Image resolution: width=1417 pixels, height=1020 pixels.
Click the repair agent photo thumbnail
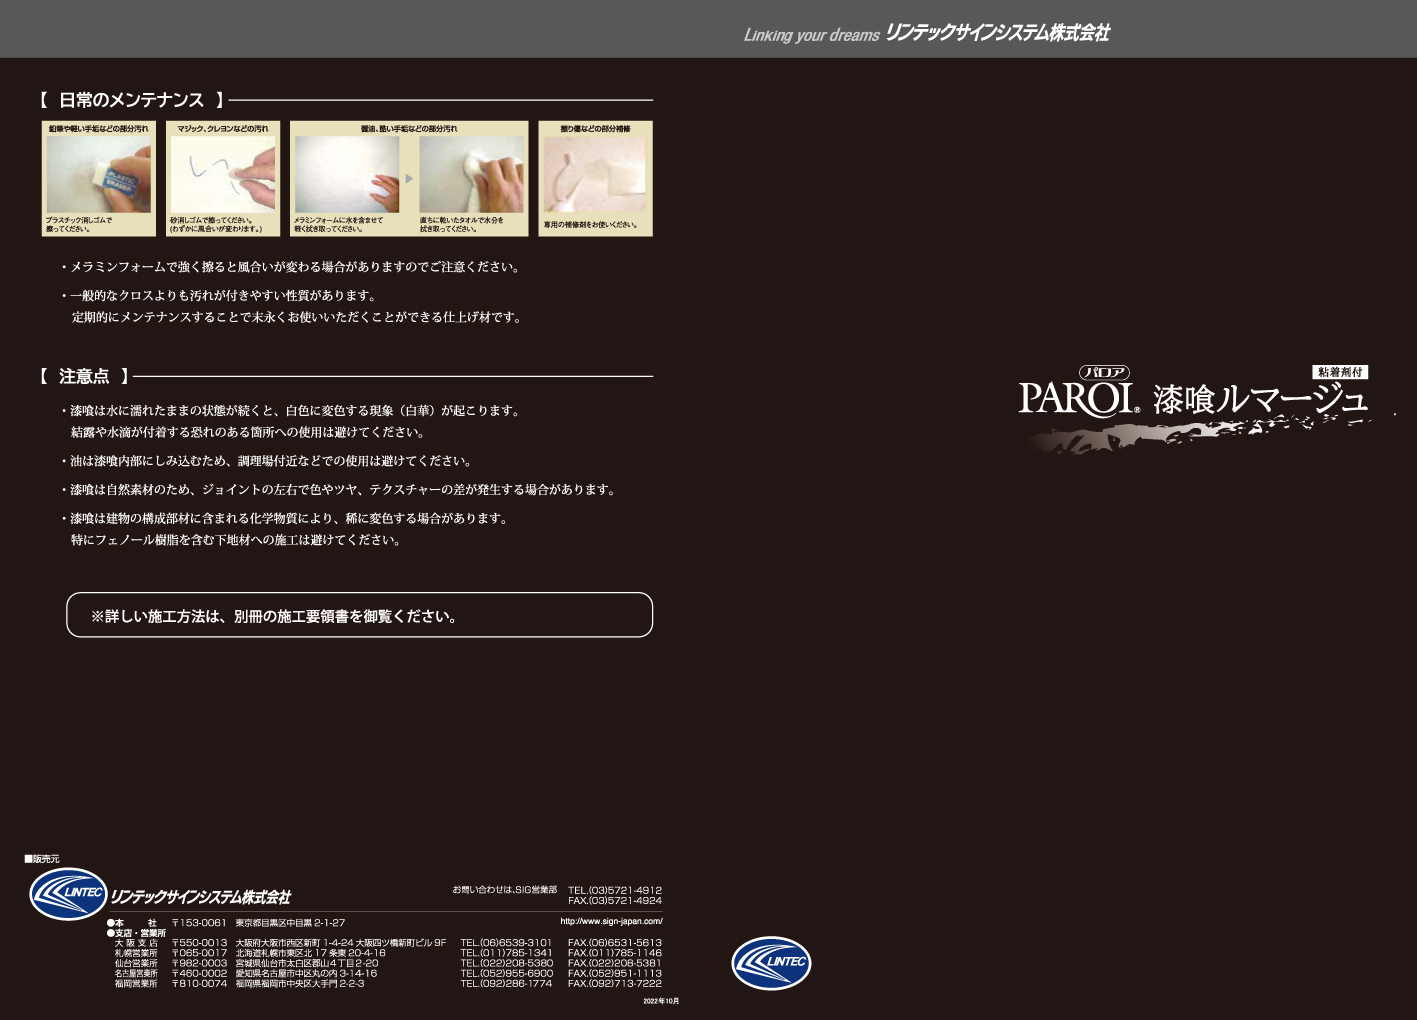pyautogui.click(x=595, y=174)
